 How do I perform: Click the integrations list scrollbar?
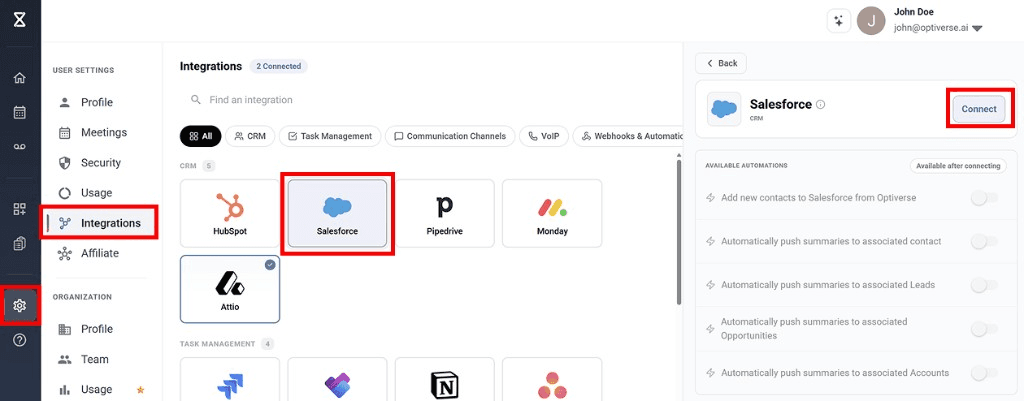point(679,232)
